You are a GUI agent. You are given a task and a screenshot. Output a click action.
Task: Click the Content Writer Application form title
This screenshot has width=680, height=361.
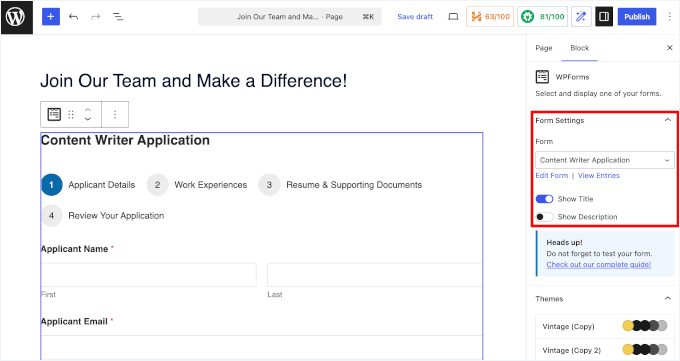125,140
